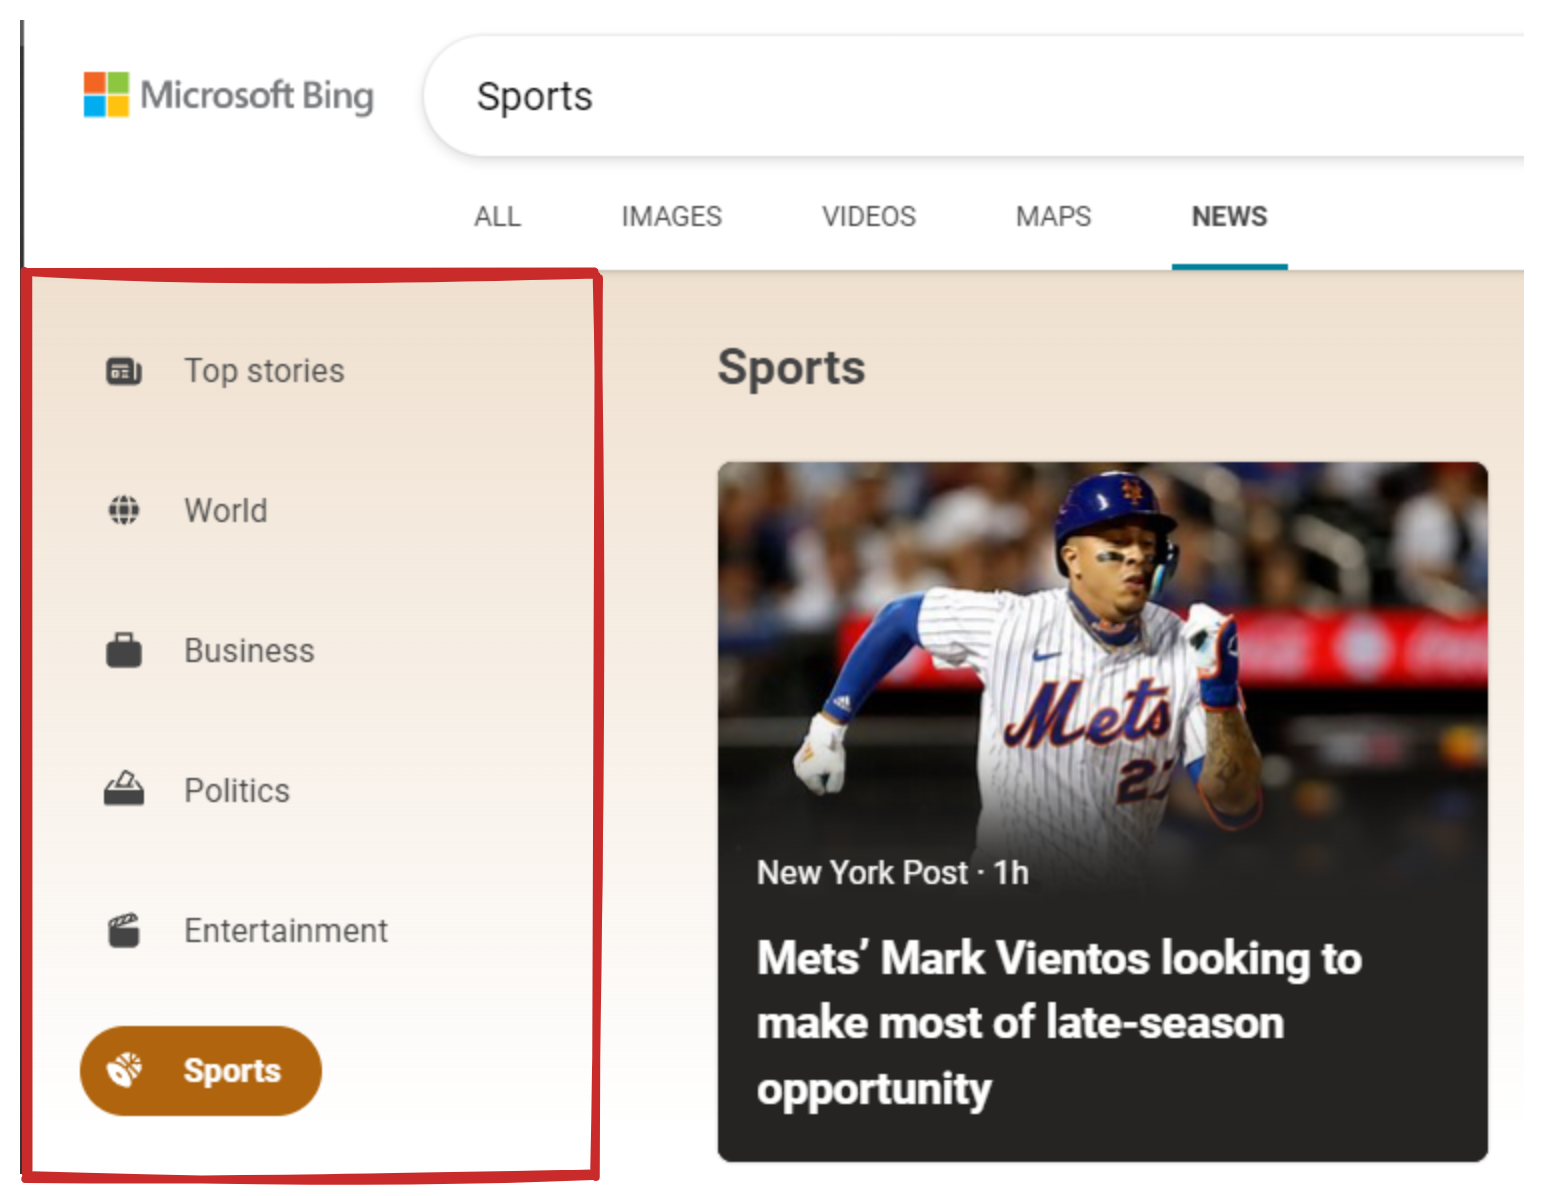This screenshot has width=1544, height=1196.
Task: Click the World globe icon
Action: click(124, 510)
